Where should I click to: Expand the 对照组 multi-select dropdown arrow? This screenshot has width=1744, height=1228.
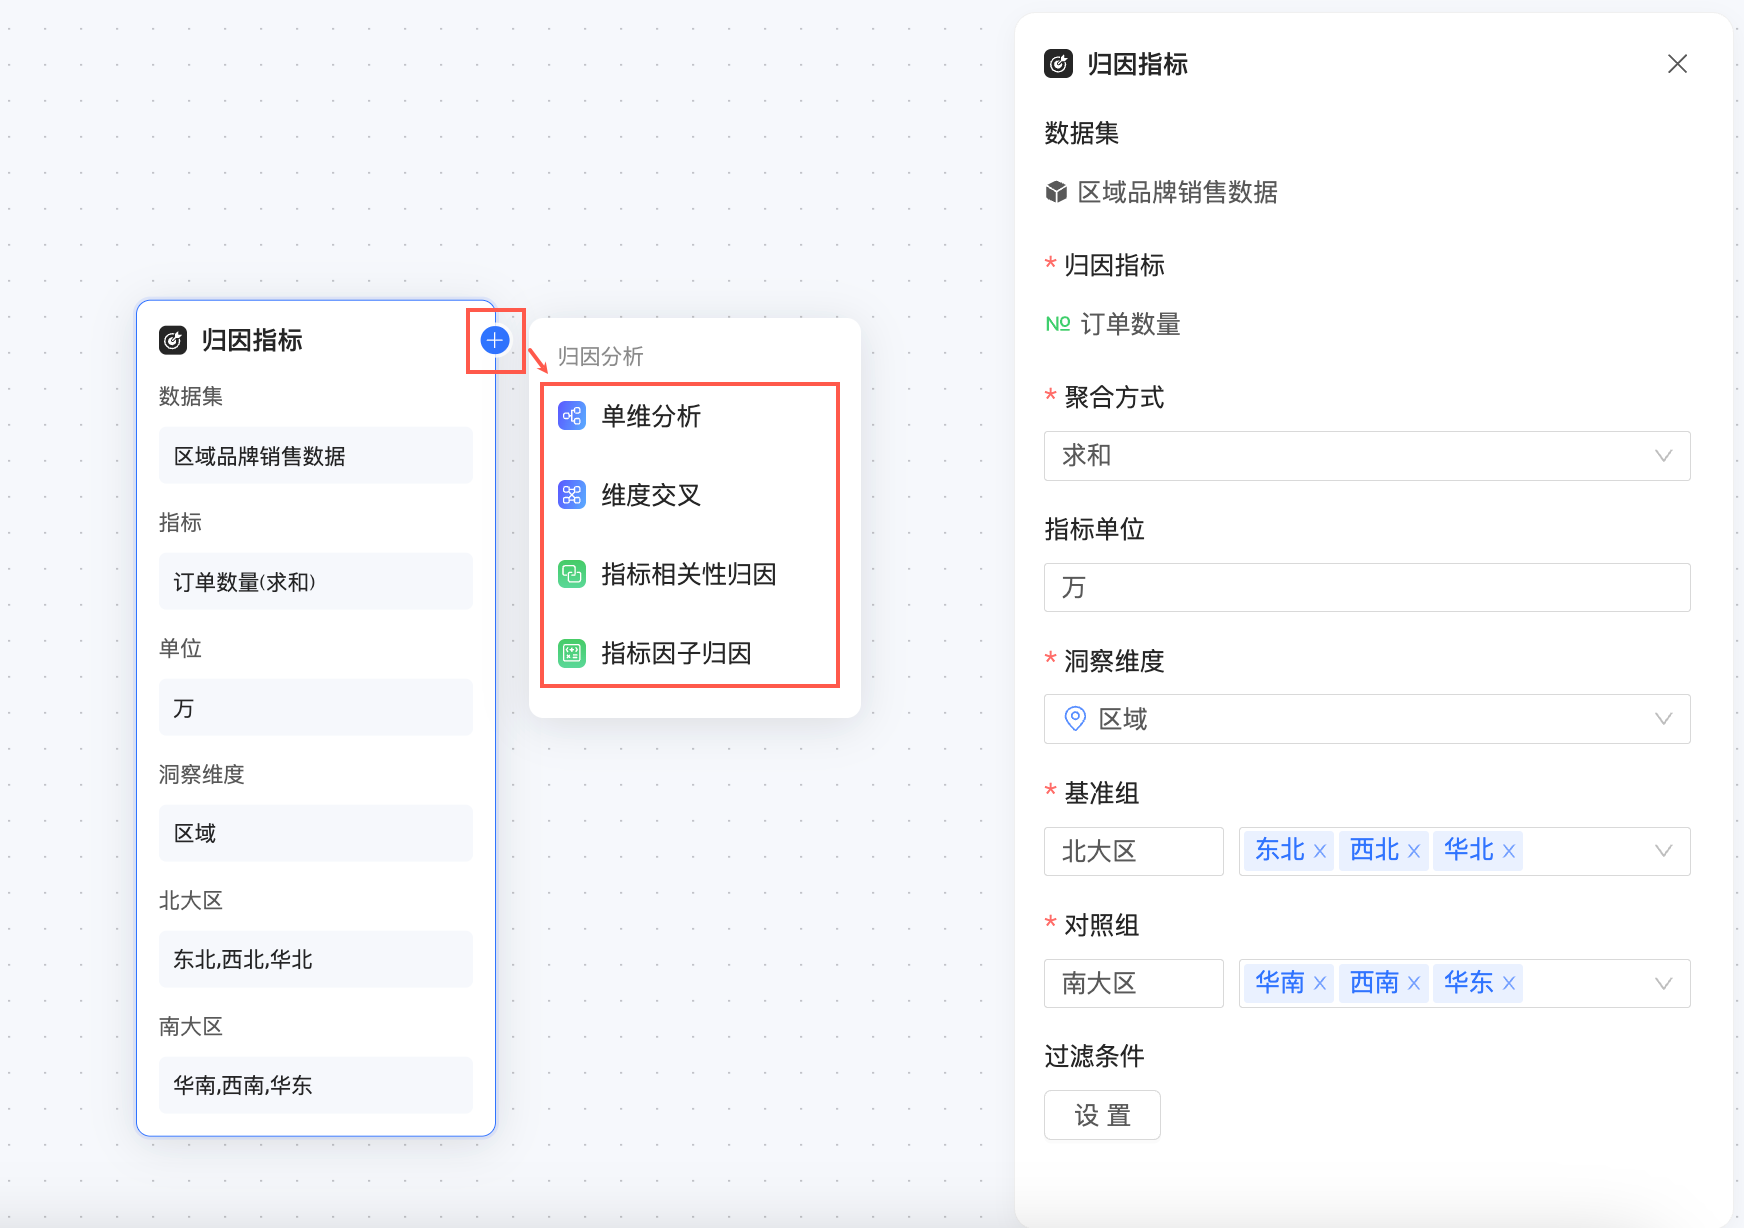pyautogui.click(x=1664, y=983)
